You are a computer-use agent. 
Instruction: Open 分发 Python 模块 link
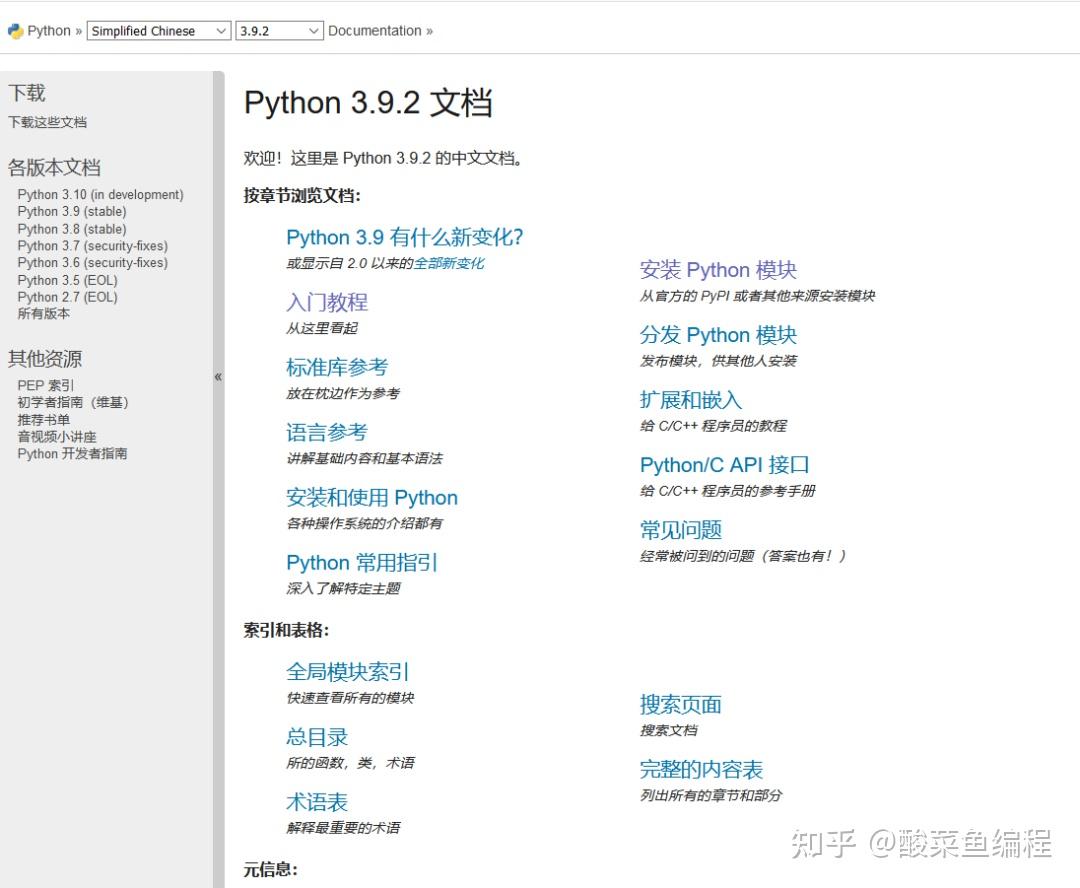click(x=718, y=335)
